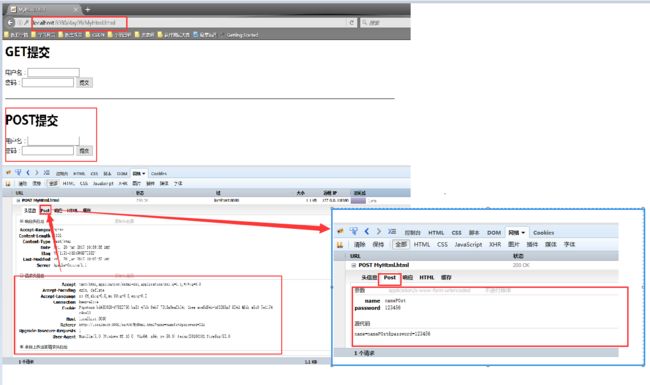Open 响应 sub-tab in enlarged inset

408,278
